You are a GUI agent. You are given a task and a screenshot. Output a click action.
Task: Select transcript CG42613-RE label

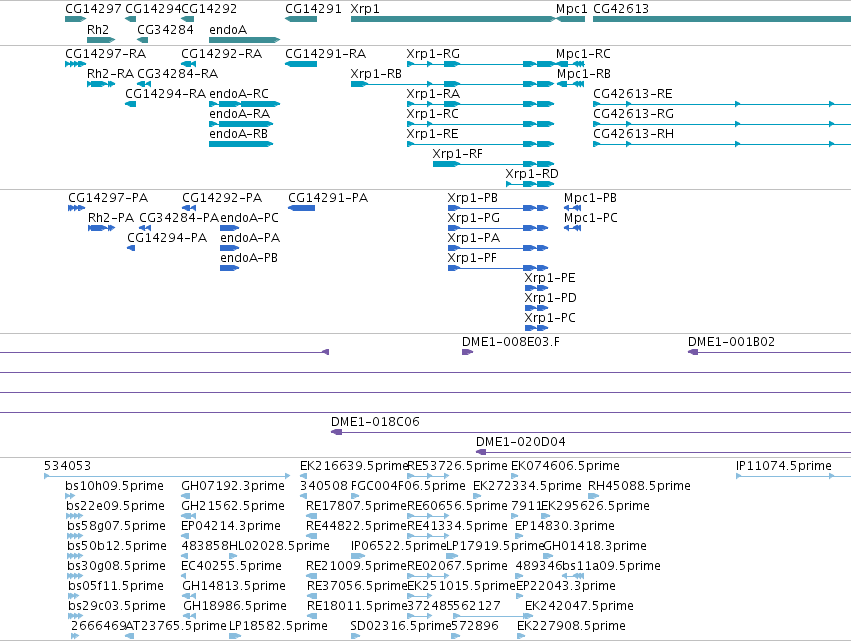pyautogui.click(x=633, y=94)
